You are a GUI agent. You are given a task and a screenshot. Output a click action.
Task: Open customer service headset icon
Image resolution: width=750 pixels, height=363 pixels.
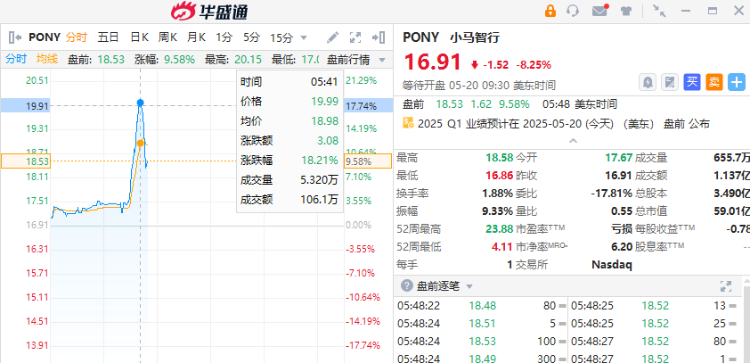coord(573,11)
